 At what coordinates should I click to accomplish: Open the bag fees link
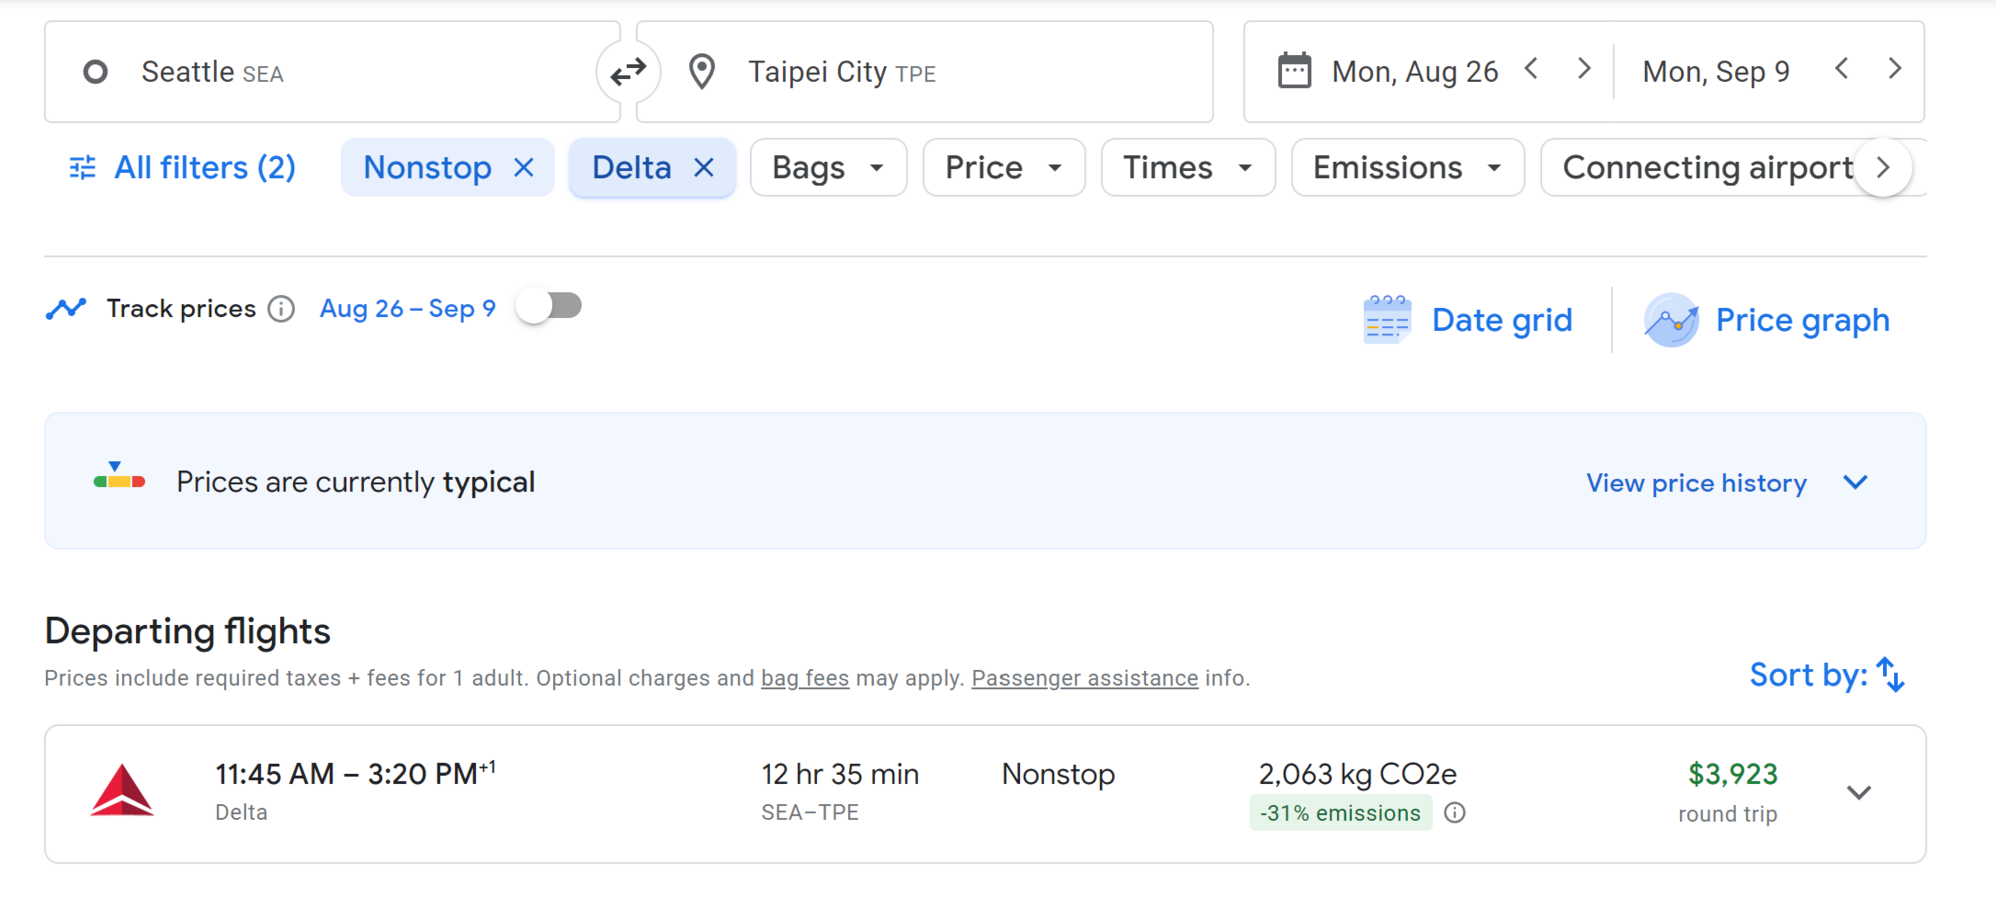tap(804, 678)
